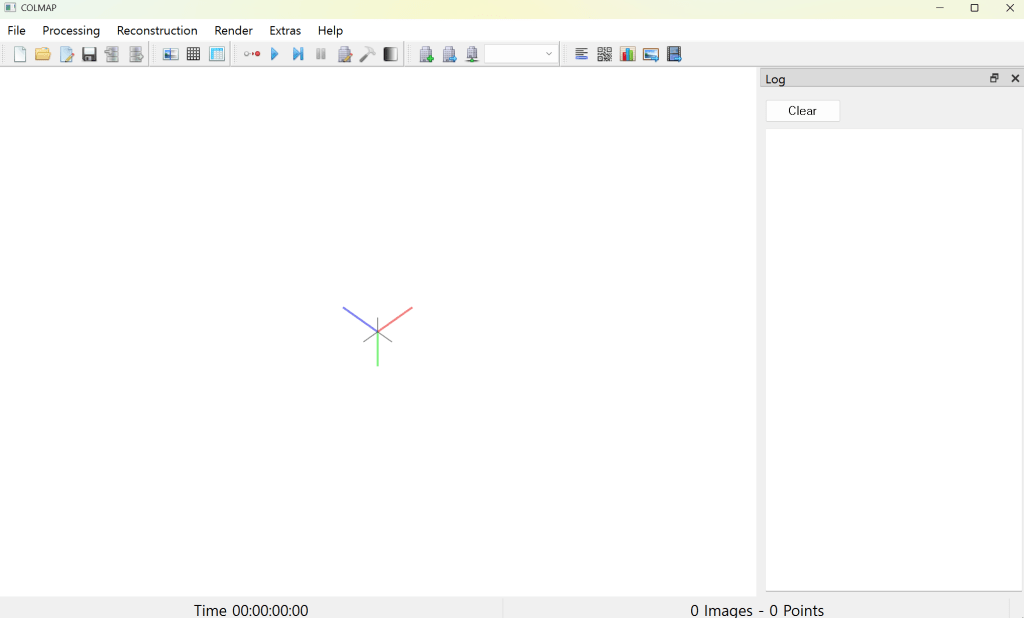This screenshot has height=618, width=1024.
Task: Open Database management toolbar icon
Action: tap(217, 54)
